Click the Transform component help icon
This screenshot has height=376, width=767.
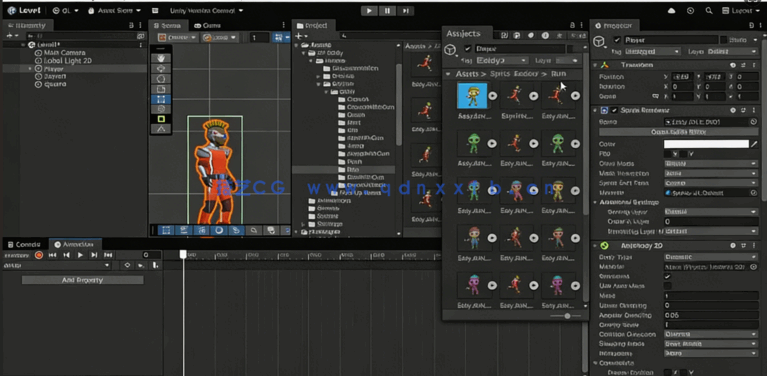pos(733,65)
